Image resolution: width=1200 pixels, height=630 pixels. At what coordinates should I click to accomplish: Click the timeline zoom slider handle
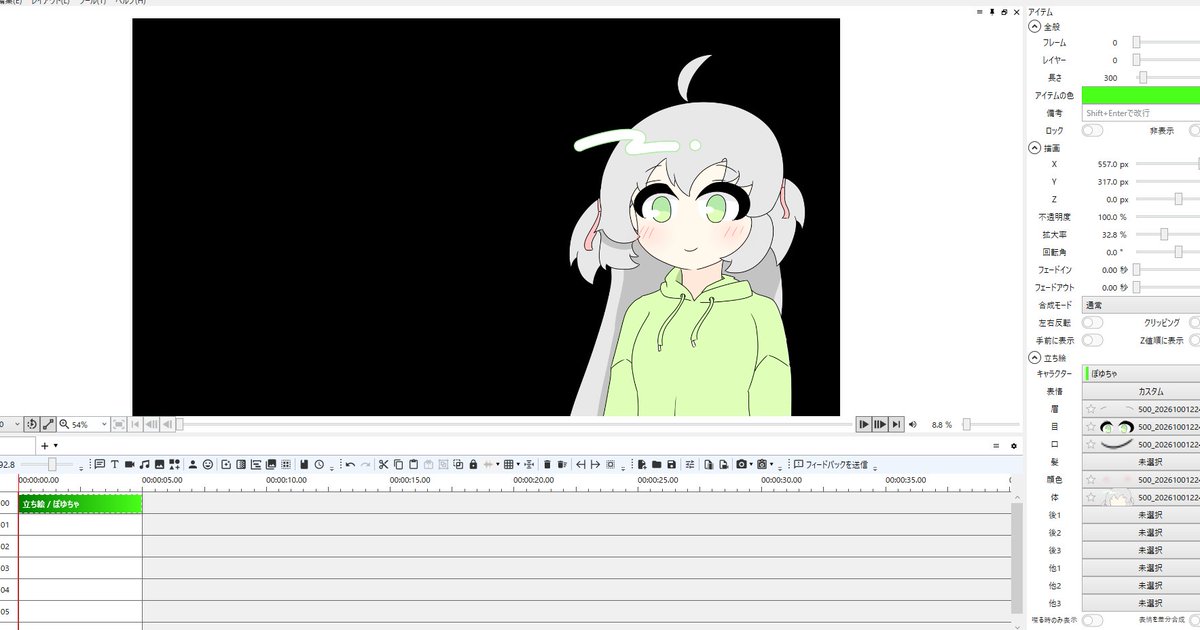[52, 464]
